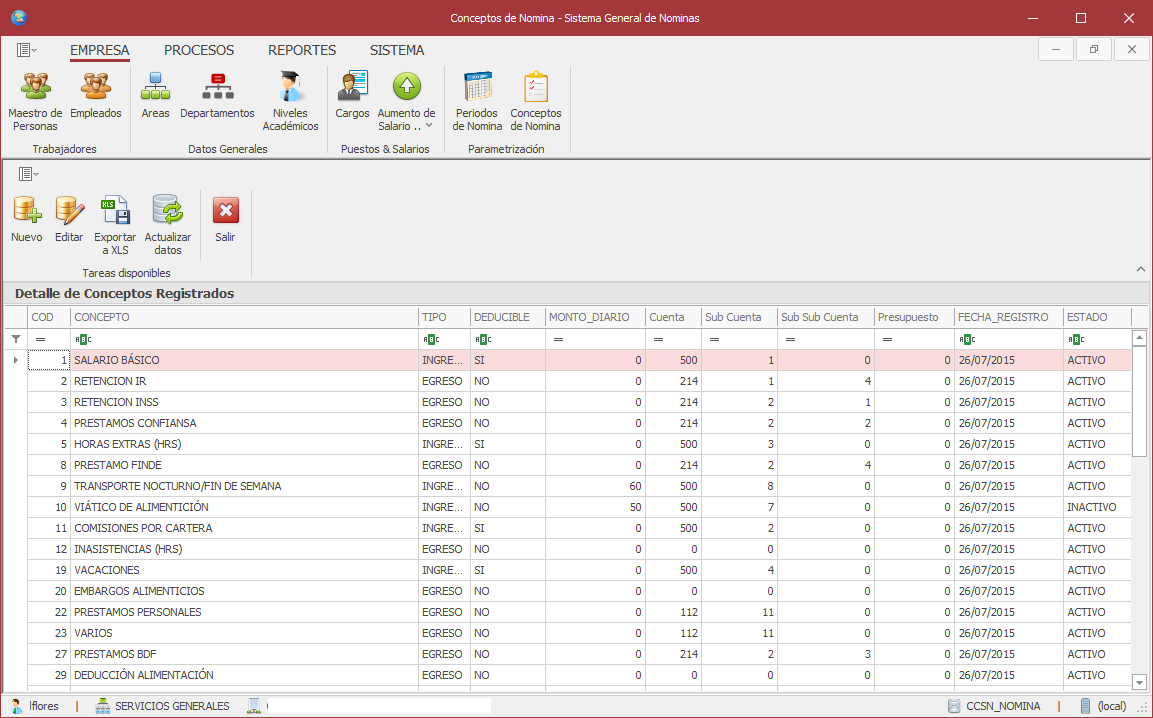Image resolution: width=1153 pixels, height=718 pixels.
Task: Refresh with Actualizar datos
Action: [x=168, y=225]
